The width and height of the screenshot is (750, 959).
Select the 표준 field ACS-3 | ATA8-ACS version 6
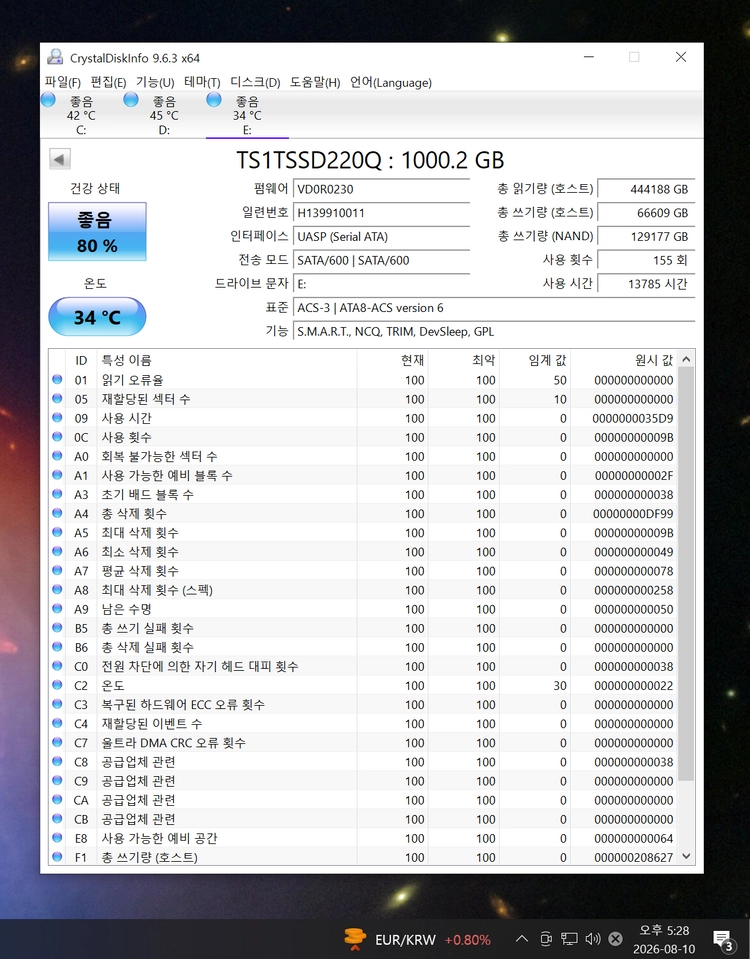pyautogui.click(x=494, y=308)
